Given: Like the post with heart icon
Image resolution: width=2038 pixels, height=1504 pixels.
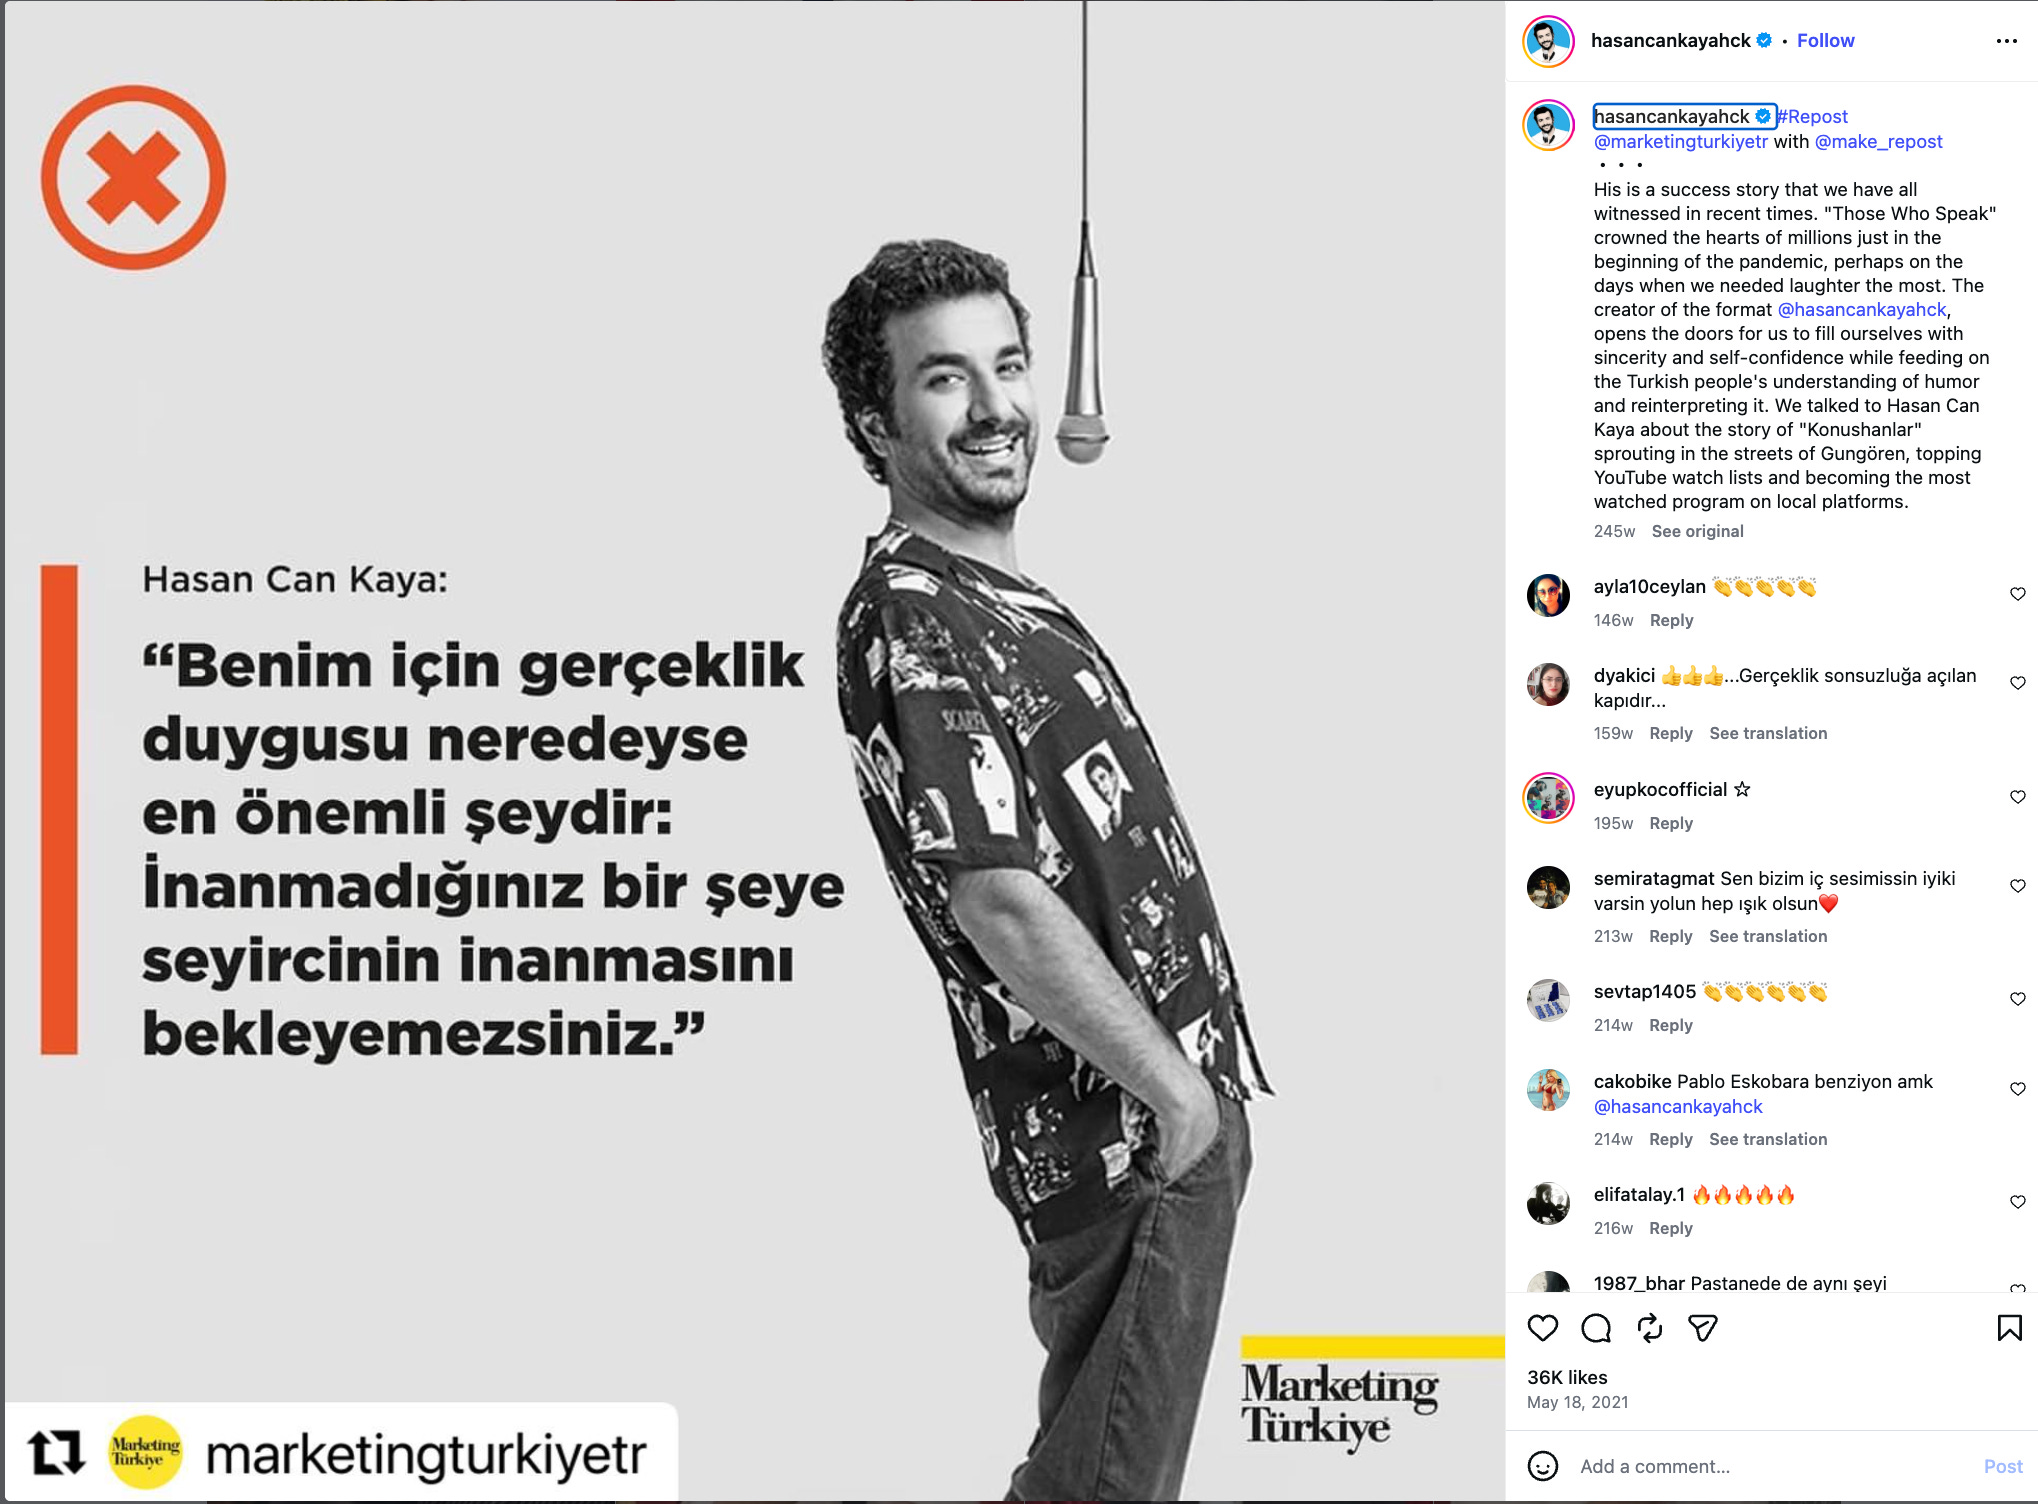Looking at the screenshot, I should click(1543, 1328).
